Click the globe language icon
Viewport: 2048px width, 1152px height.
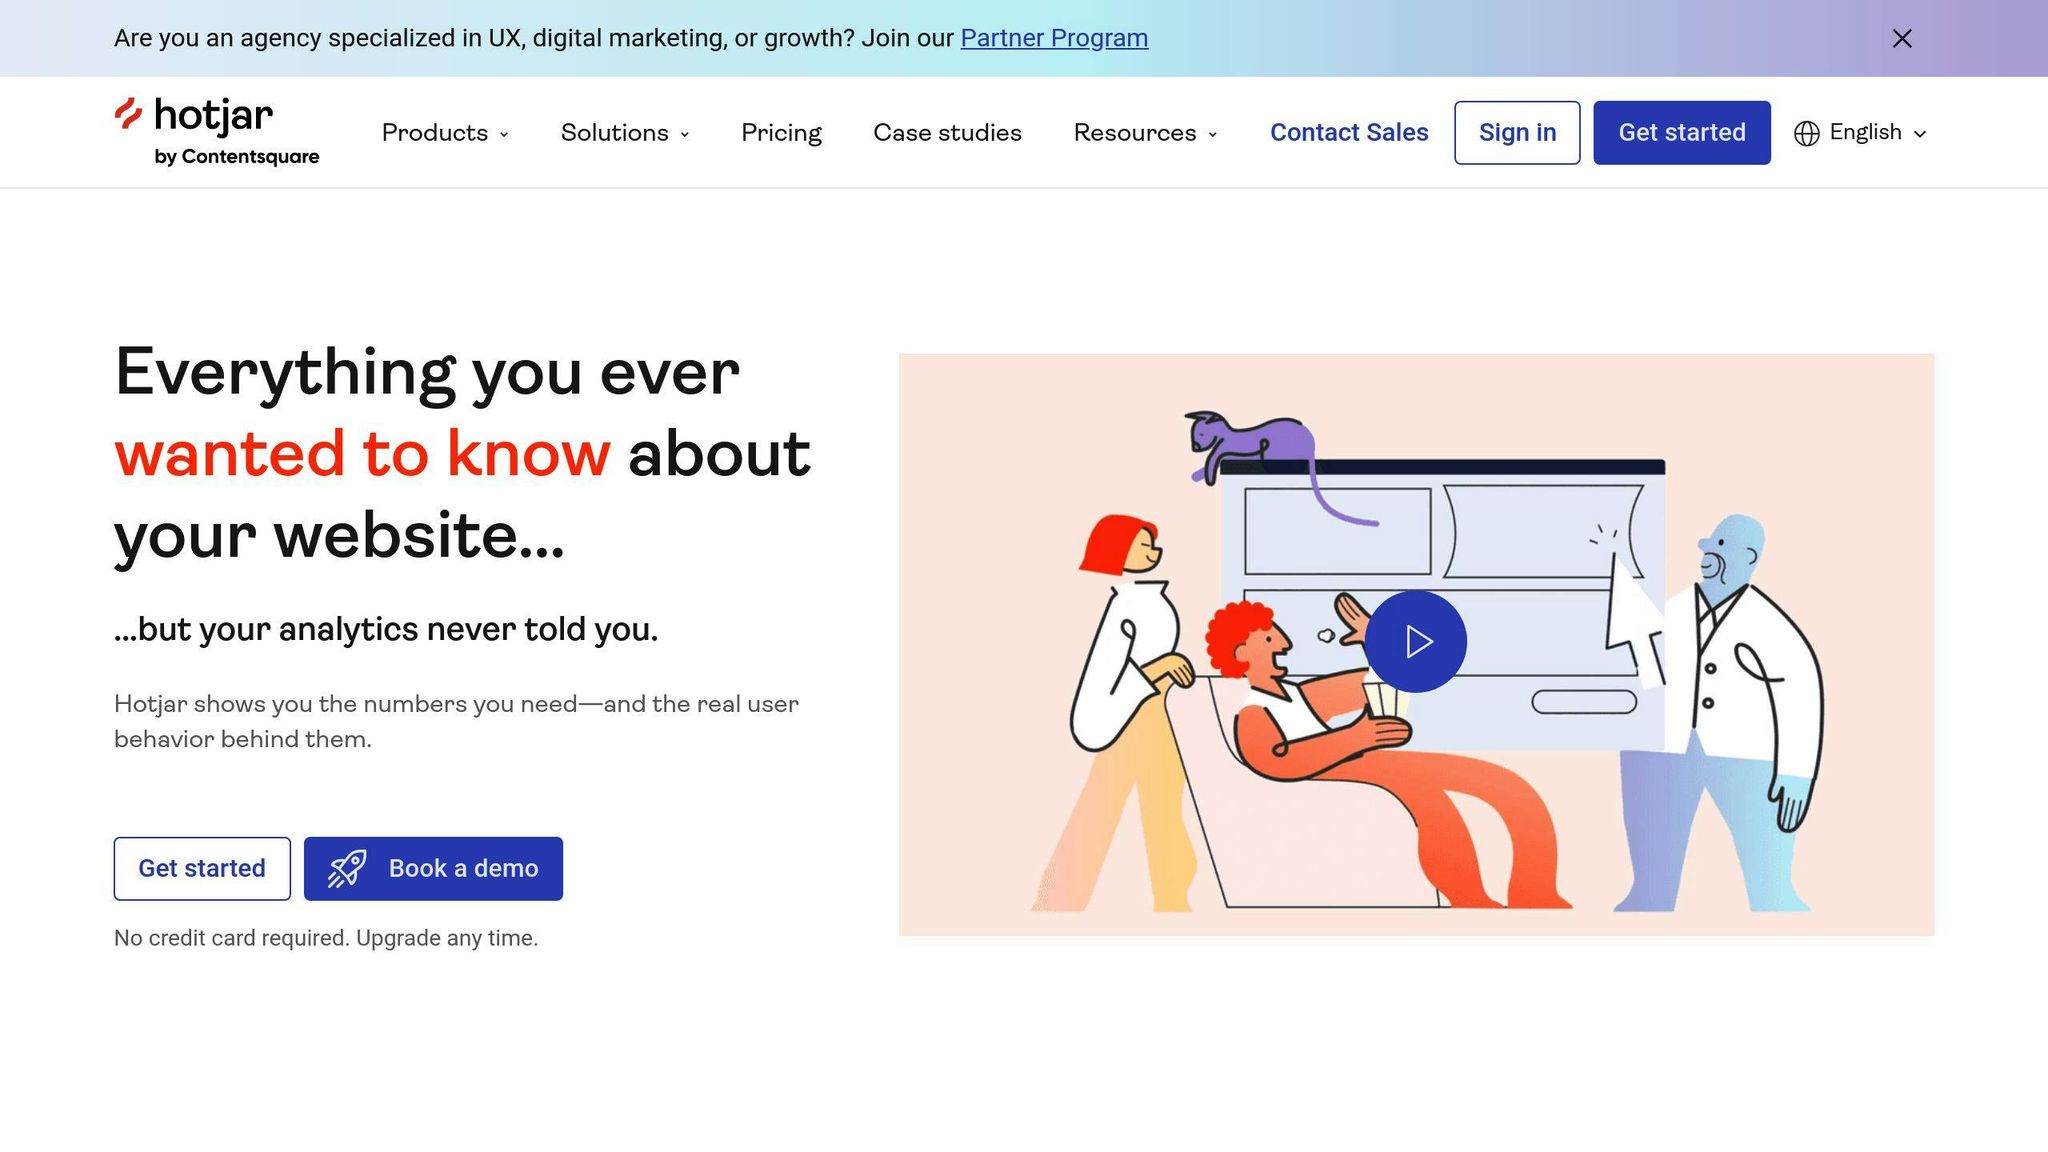point(1806,133)
